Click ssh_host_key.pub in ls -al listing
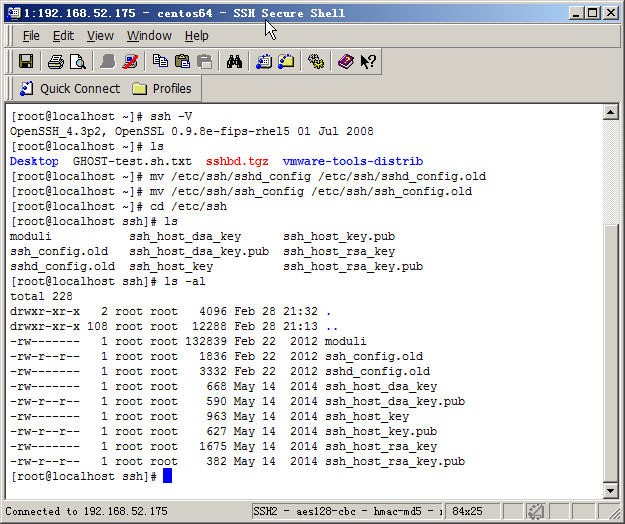Image resolution: width=625 pixels, height=524 pixels. click(381, 432)
